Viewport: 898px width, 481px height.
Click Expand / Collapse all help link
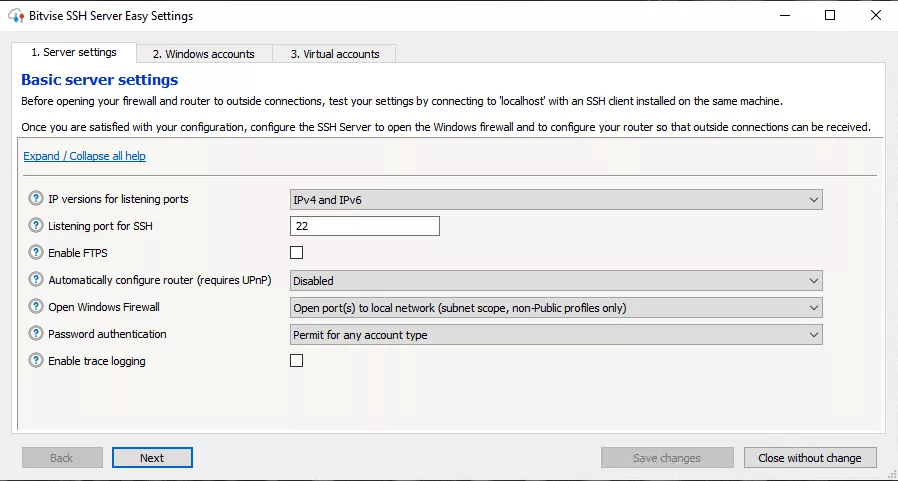85,156
